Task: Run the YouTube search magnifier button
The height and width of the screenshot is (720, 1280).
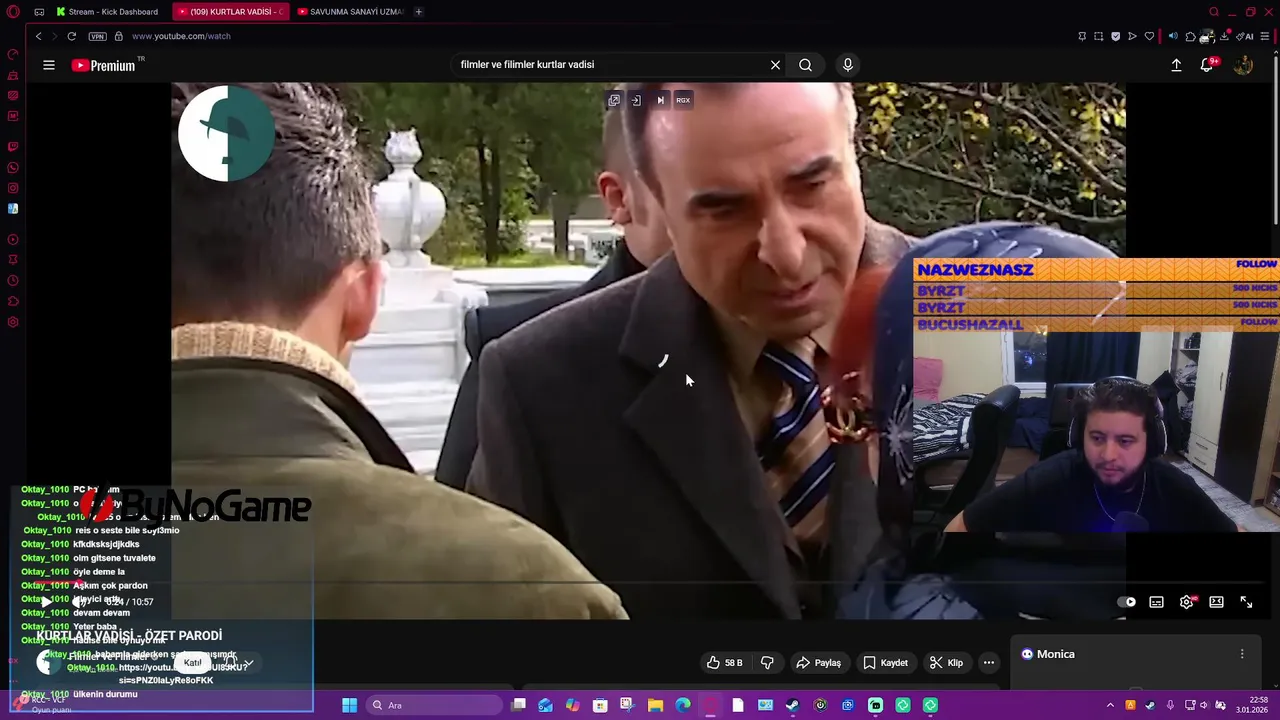Action: coord(805,65)
